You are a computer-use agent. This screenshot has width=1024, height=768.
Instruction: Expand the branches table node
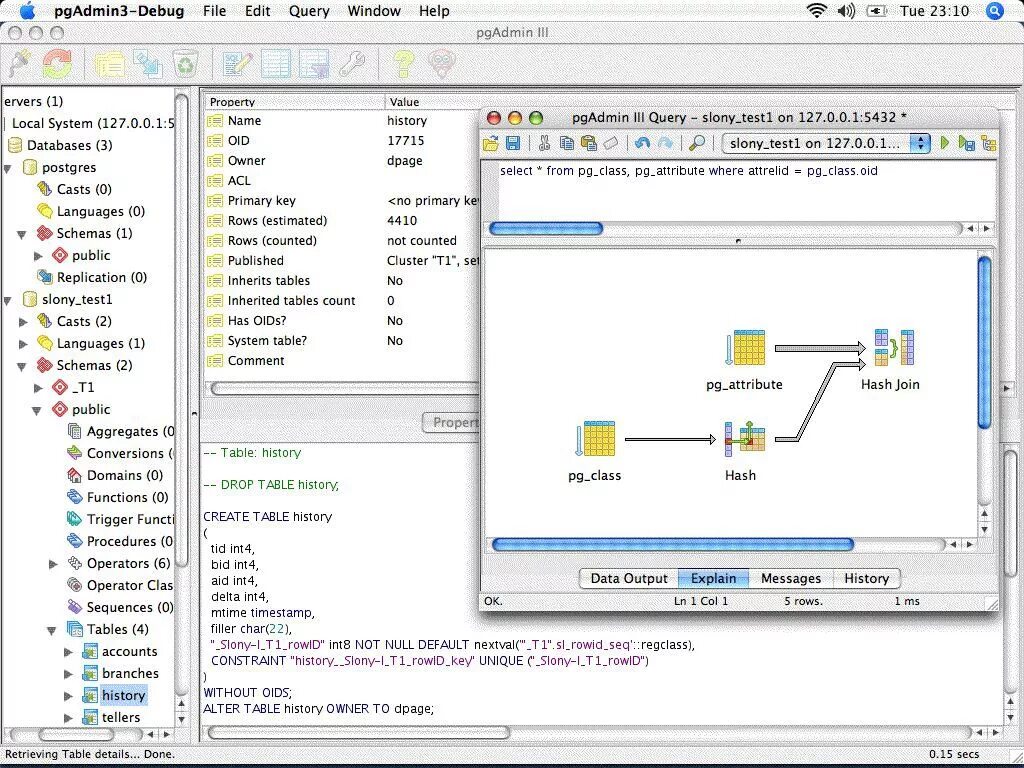pos(69,674)
